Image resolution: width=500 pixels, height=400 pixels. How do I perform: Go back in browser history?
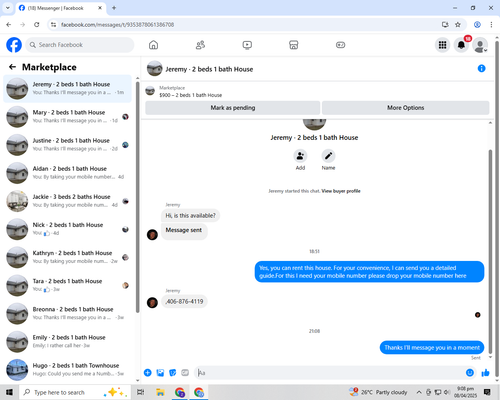[x=9, y=24]
